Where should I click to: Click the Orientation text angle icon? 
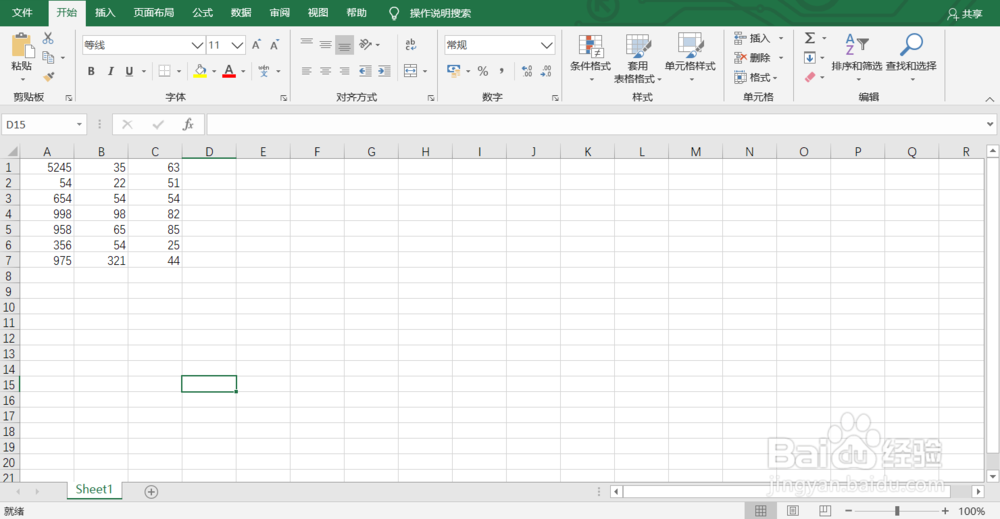365,44
